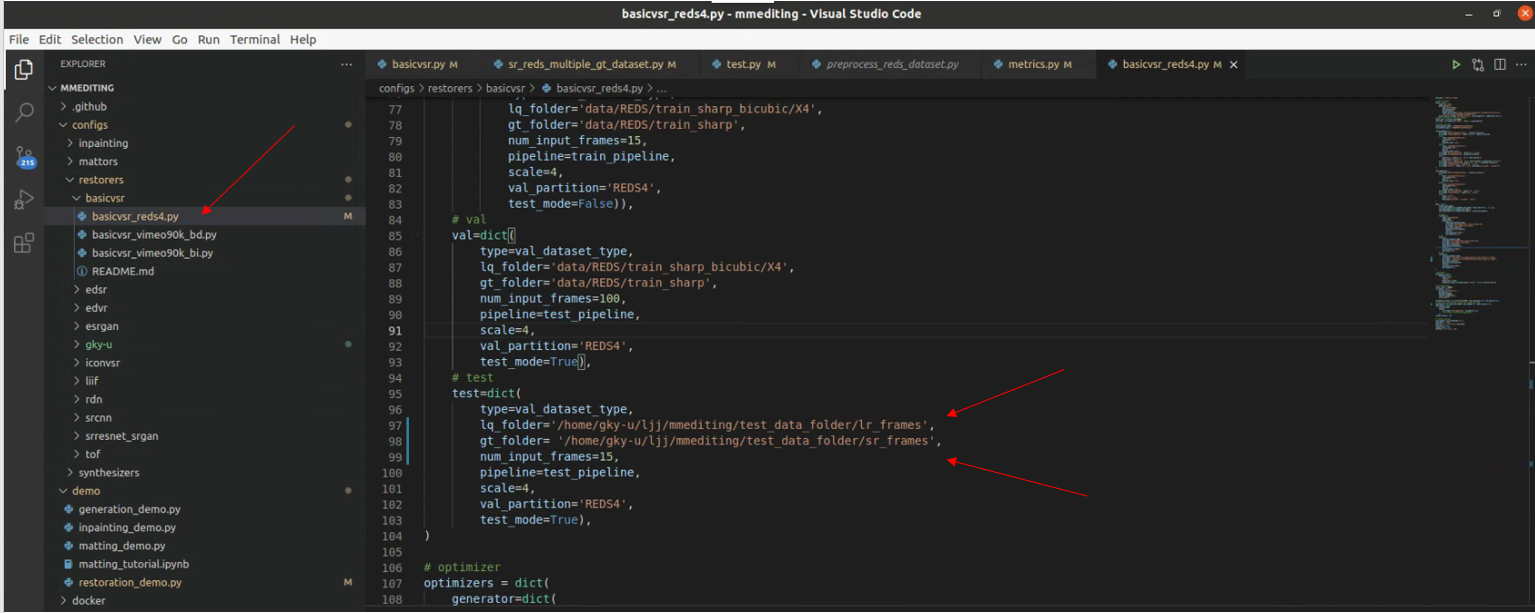Open the Extensions view
The image size is (1535, 613).
coord(23,243)
